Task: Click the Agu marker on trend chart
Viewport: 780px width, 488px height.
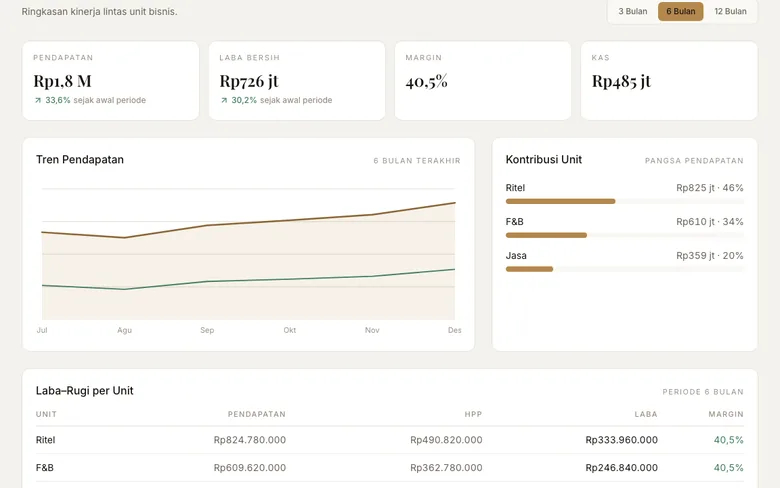Action: [x=124, y=330]
